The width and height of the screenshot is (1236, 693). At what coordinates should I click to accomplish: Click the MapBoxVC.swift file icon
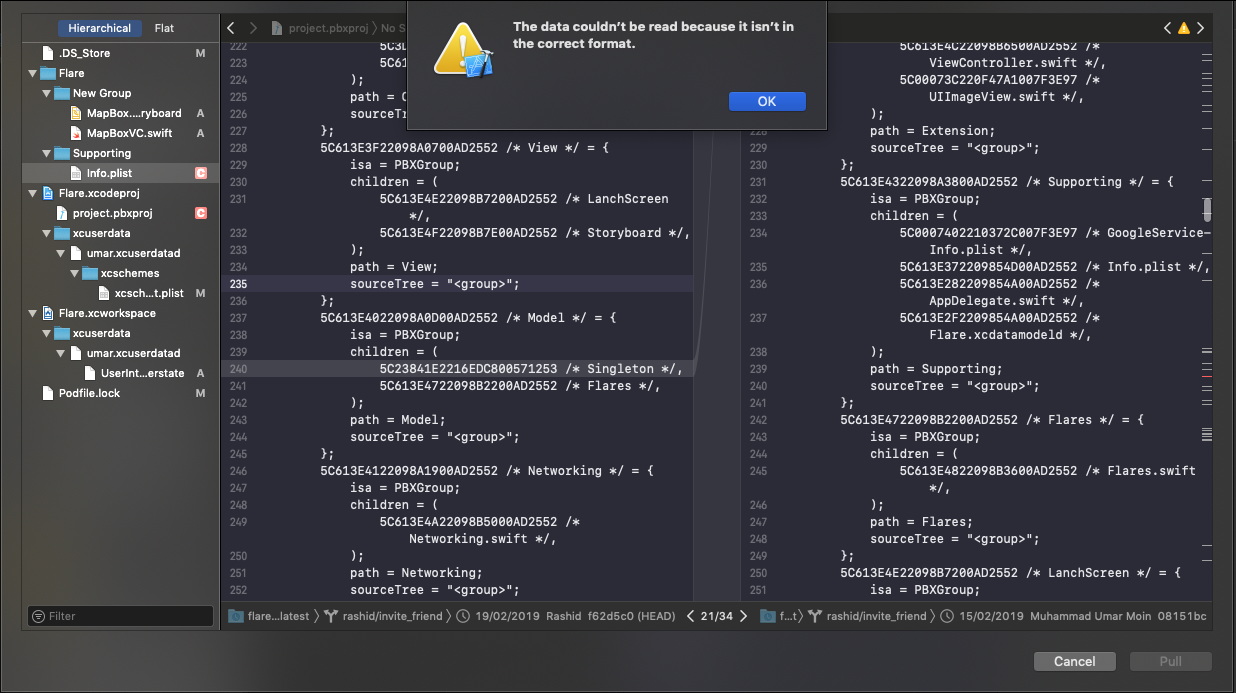pos(76,133)
